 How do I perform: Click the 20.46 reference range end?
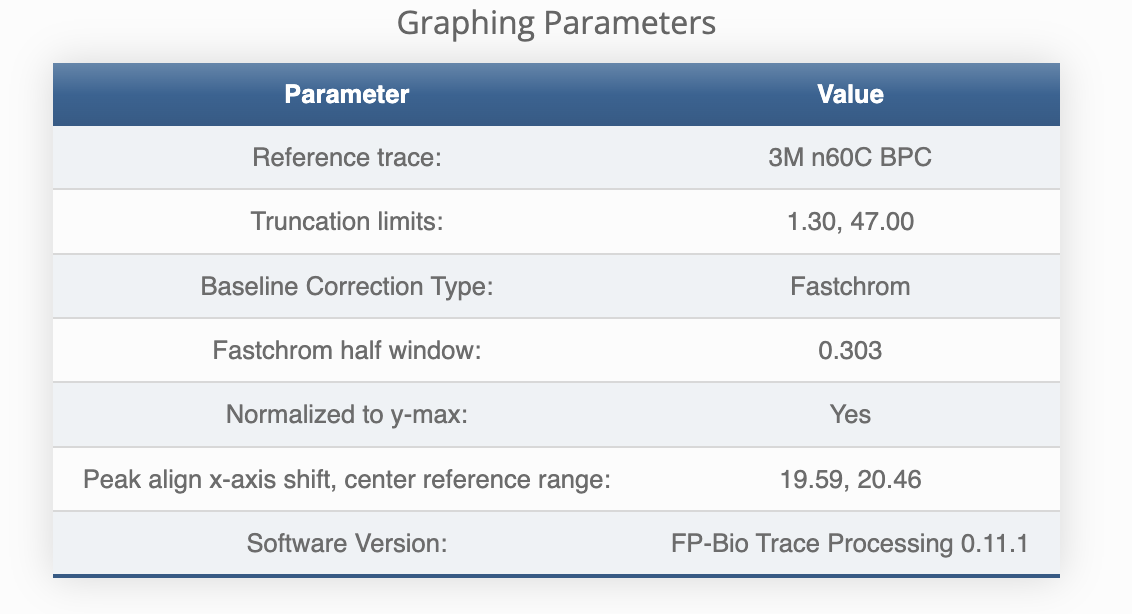889,480
